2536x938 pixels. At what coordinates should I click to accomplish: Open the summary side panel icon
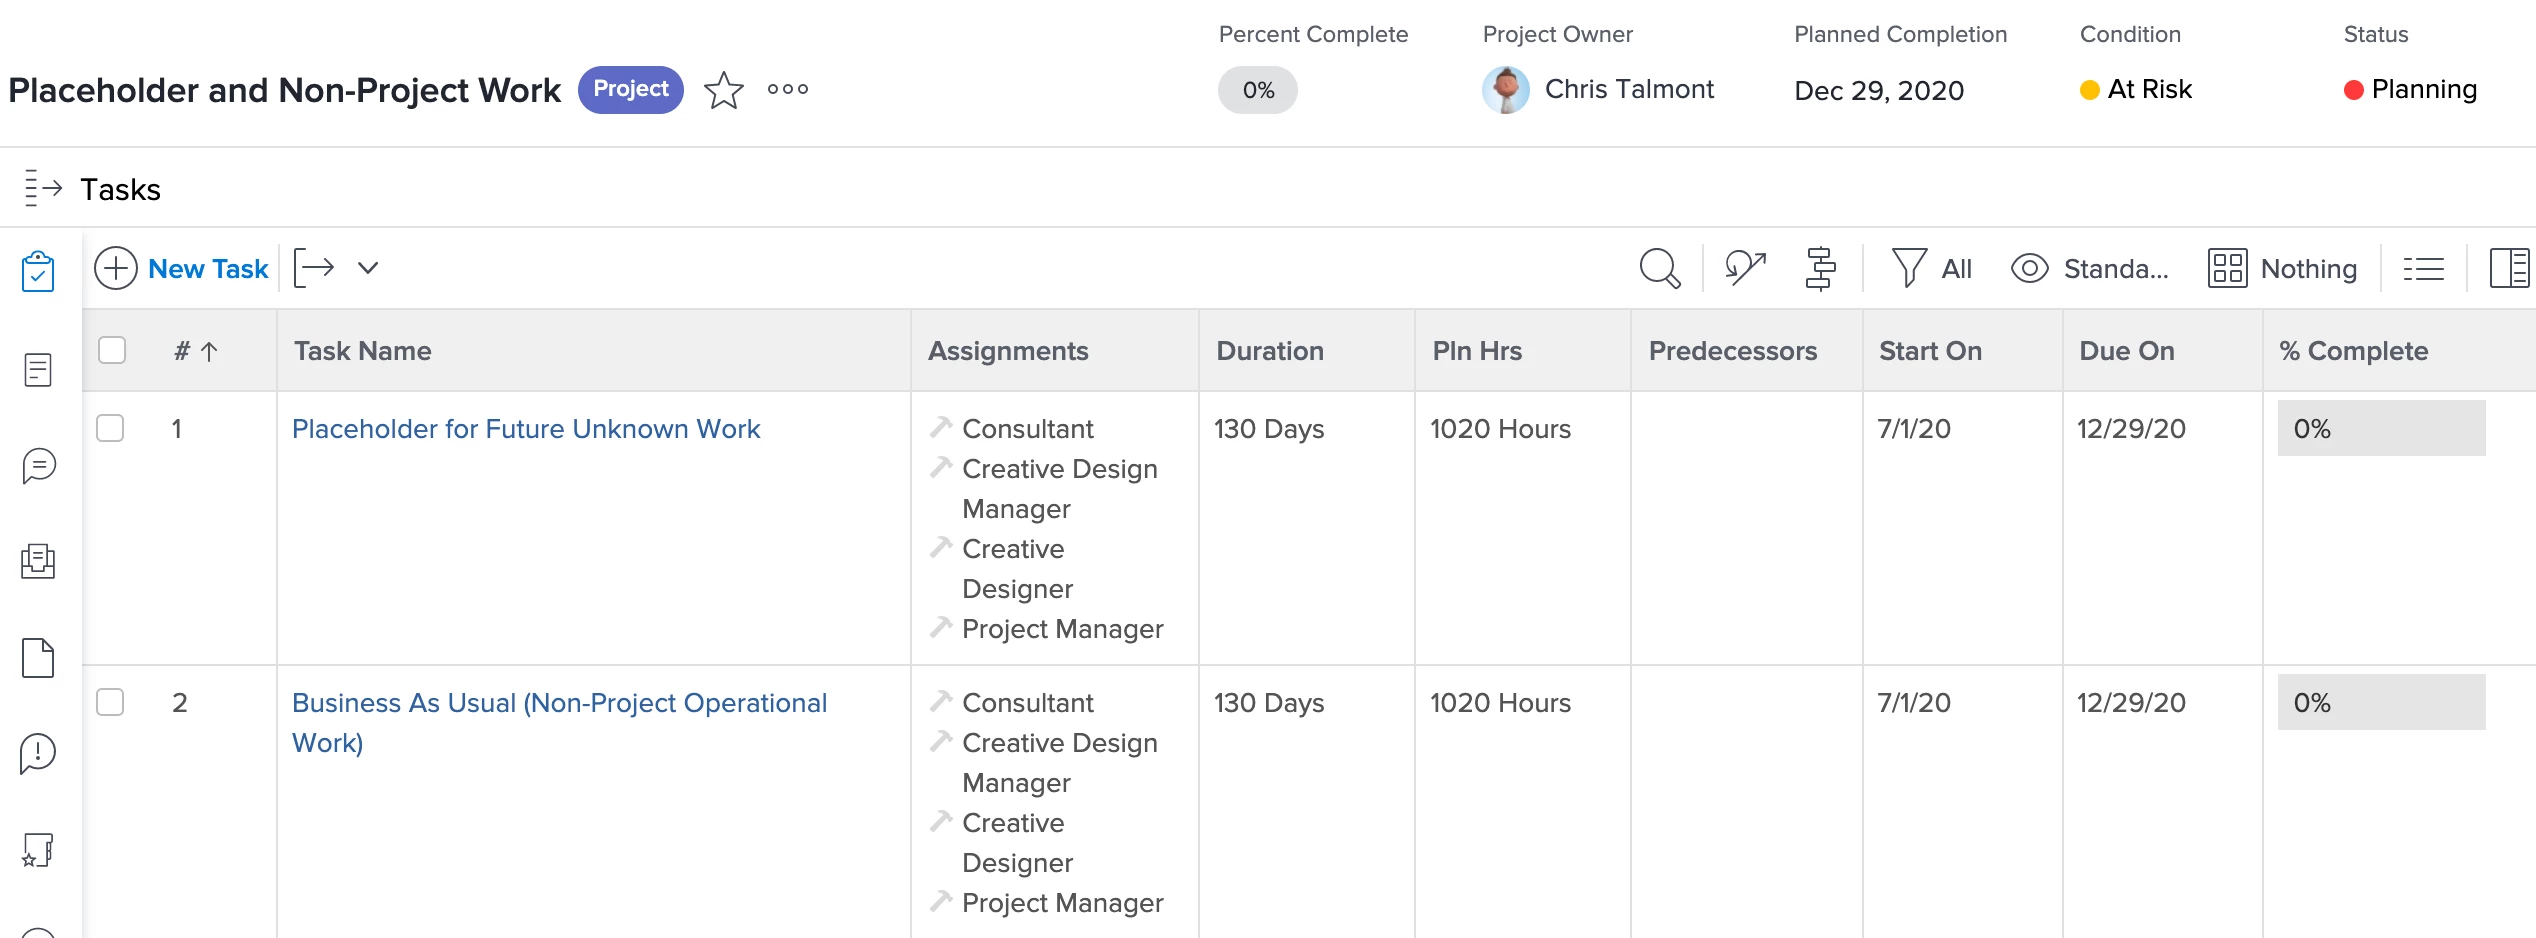(2509, 268)
